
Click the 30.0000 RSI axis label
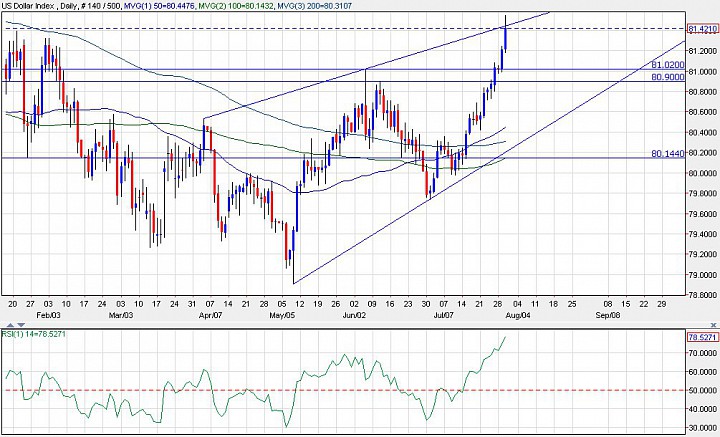pyautogui.click(x=705, y=428)
